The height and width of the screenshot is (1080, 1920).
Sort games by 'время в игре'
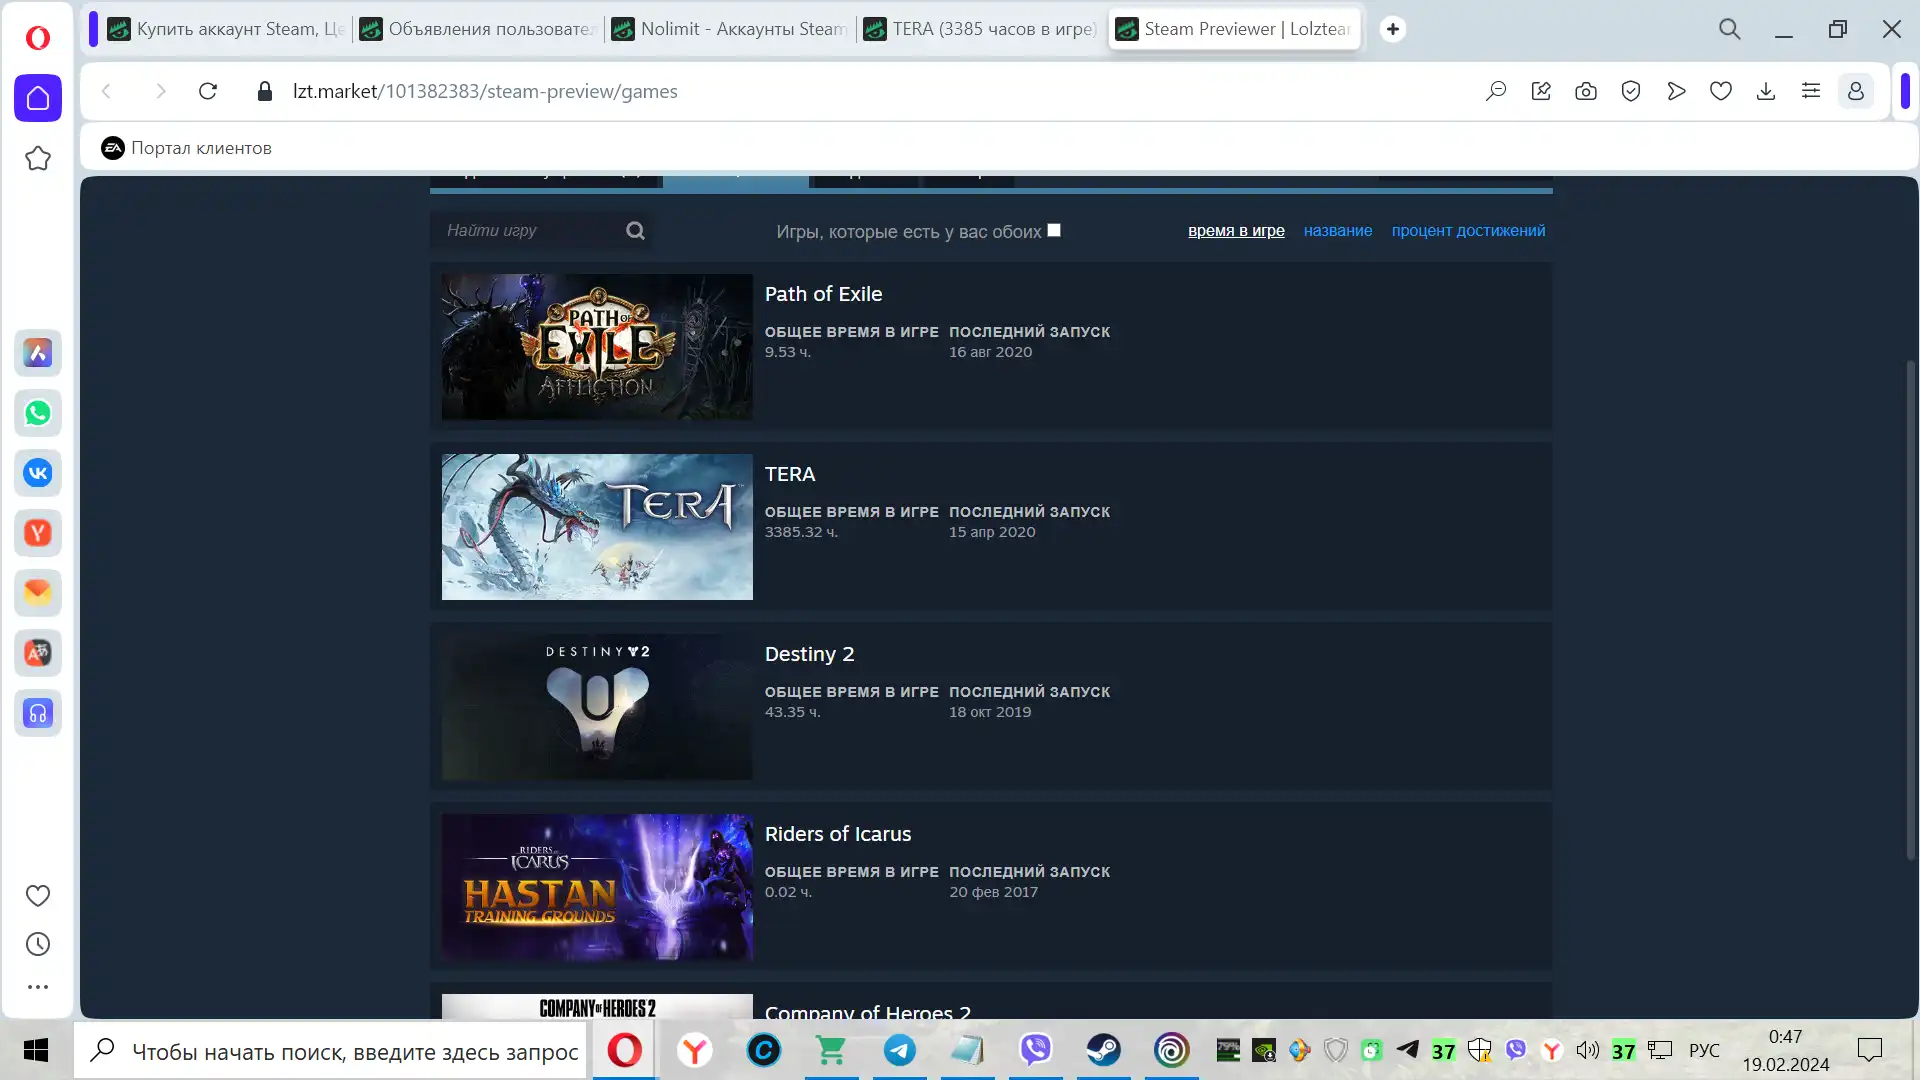pos(1236,231)
